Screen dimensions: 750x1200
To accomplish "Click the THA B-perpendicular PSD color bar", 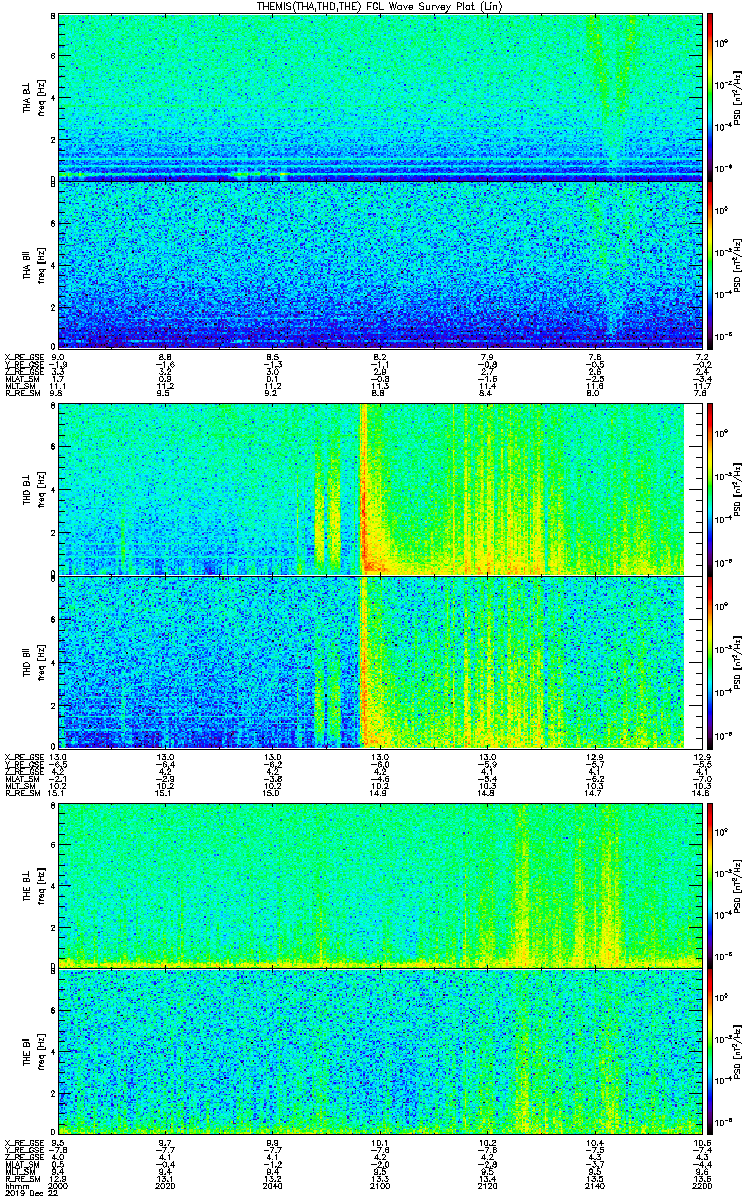I will 711,97.
